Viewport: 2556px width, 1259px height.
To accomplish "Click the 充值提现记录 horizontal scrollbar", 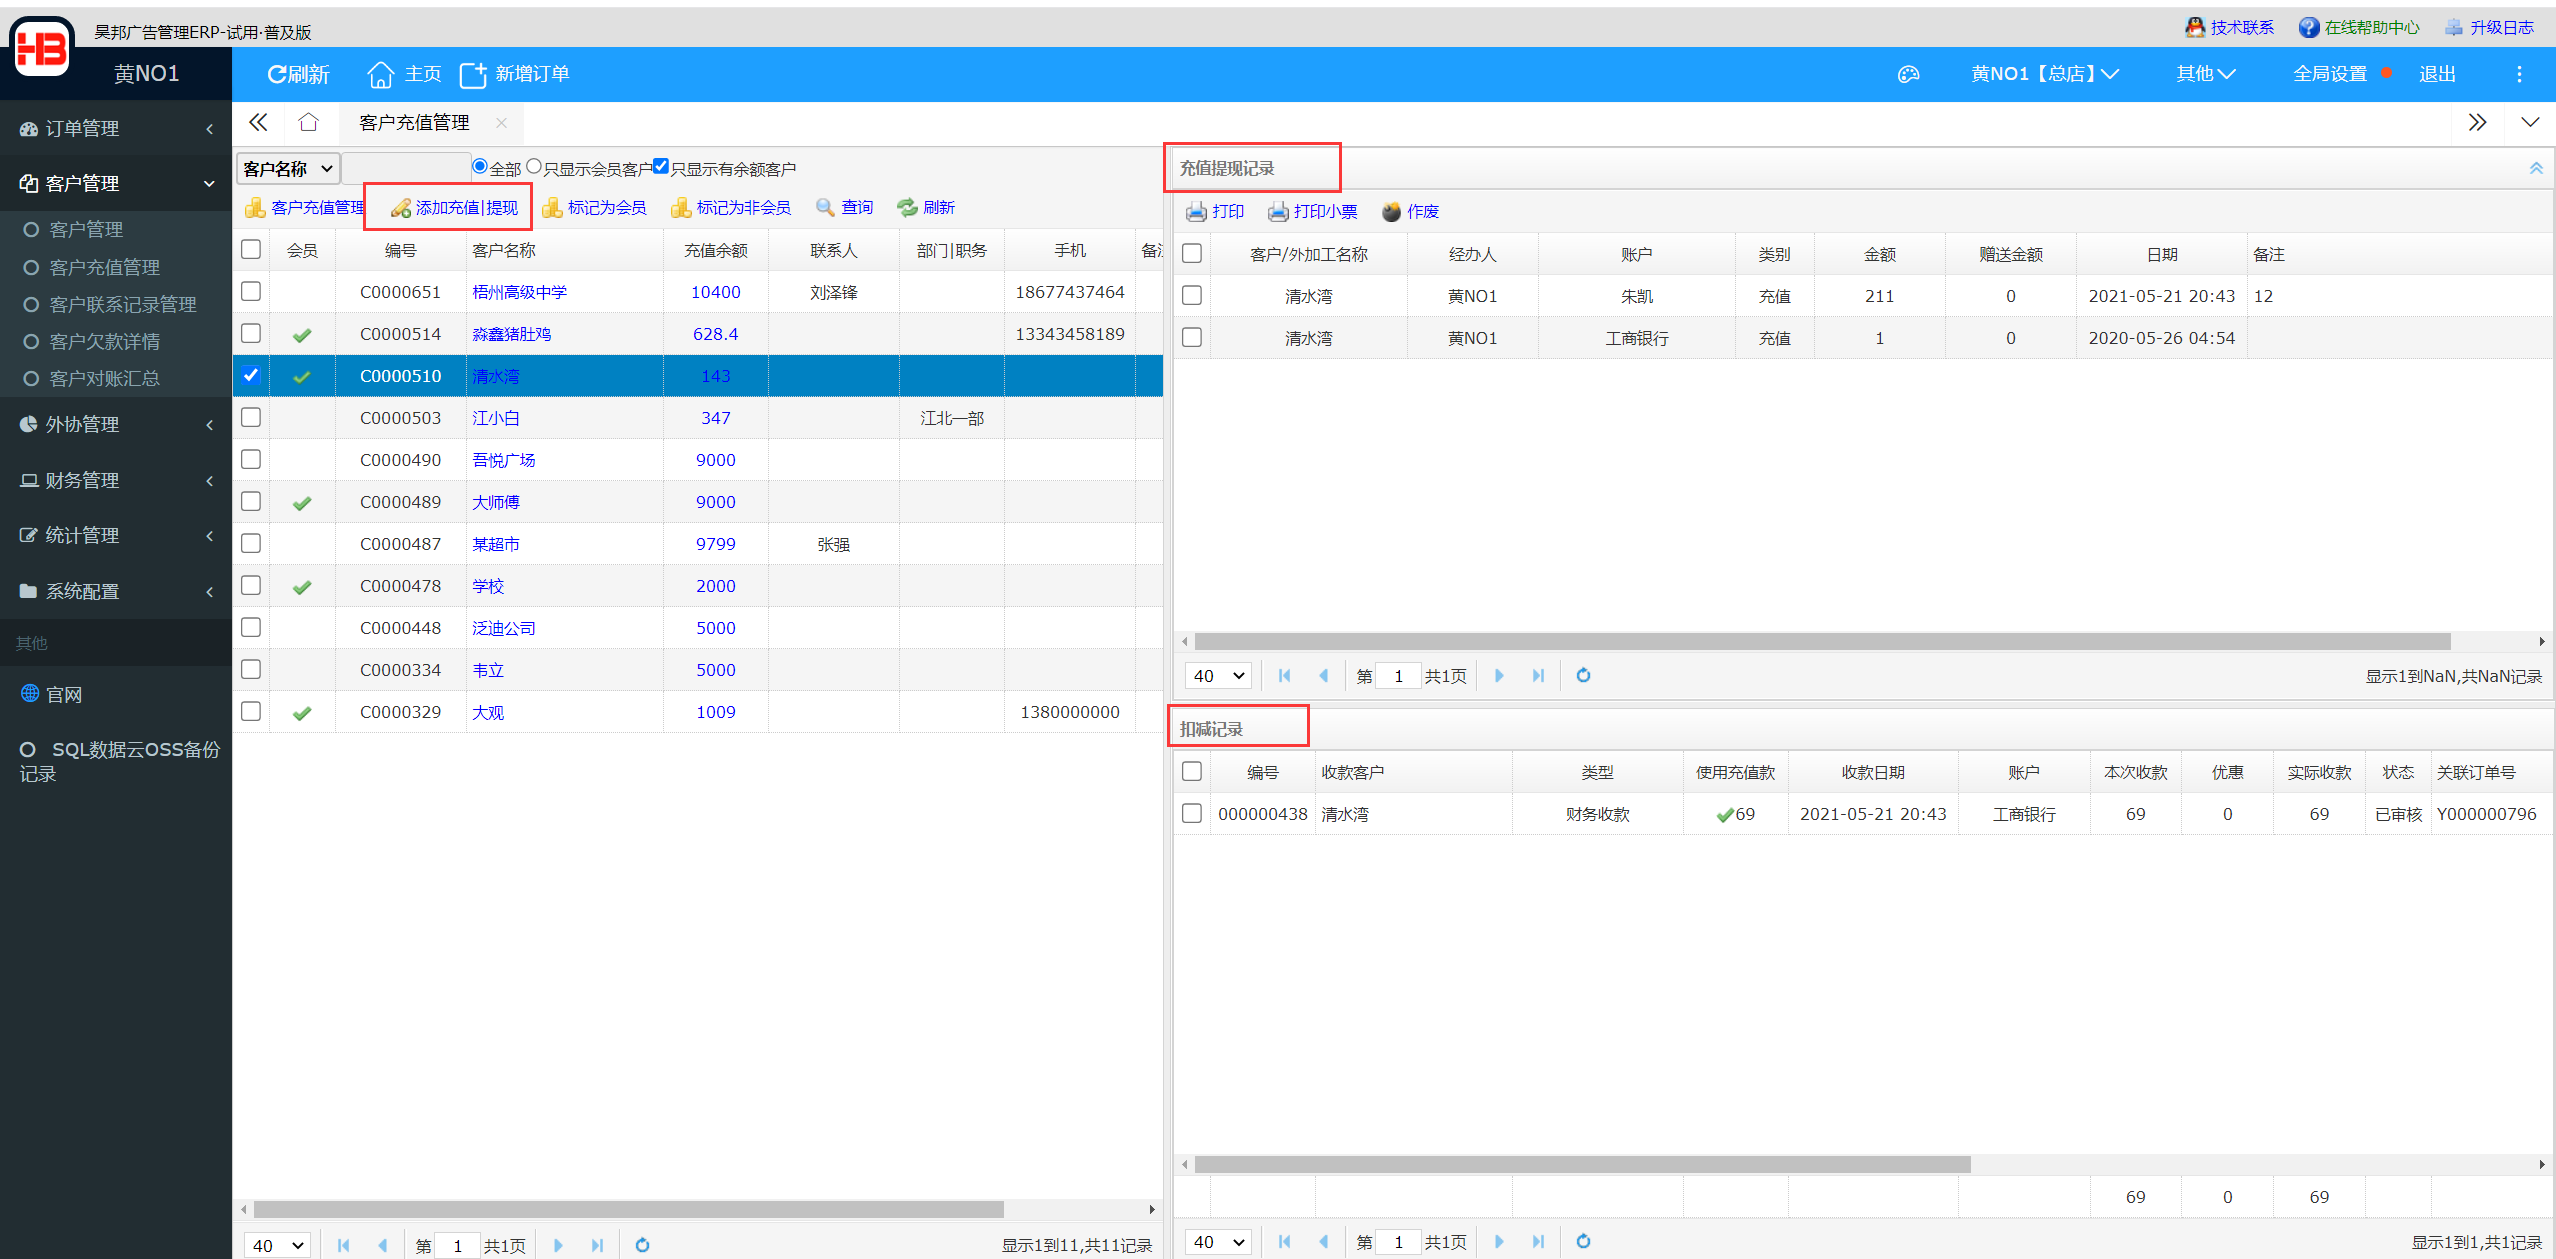I will [x=1822, y=641].
